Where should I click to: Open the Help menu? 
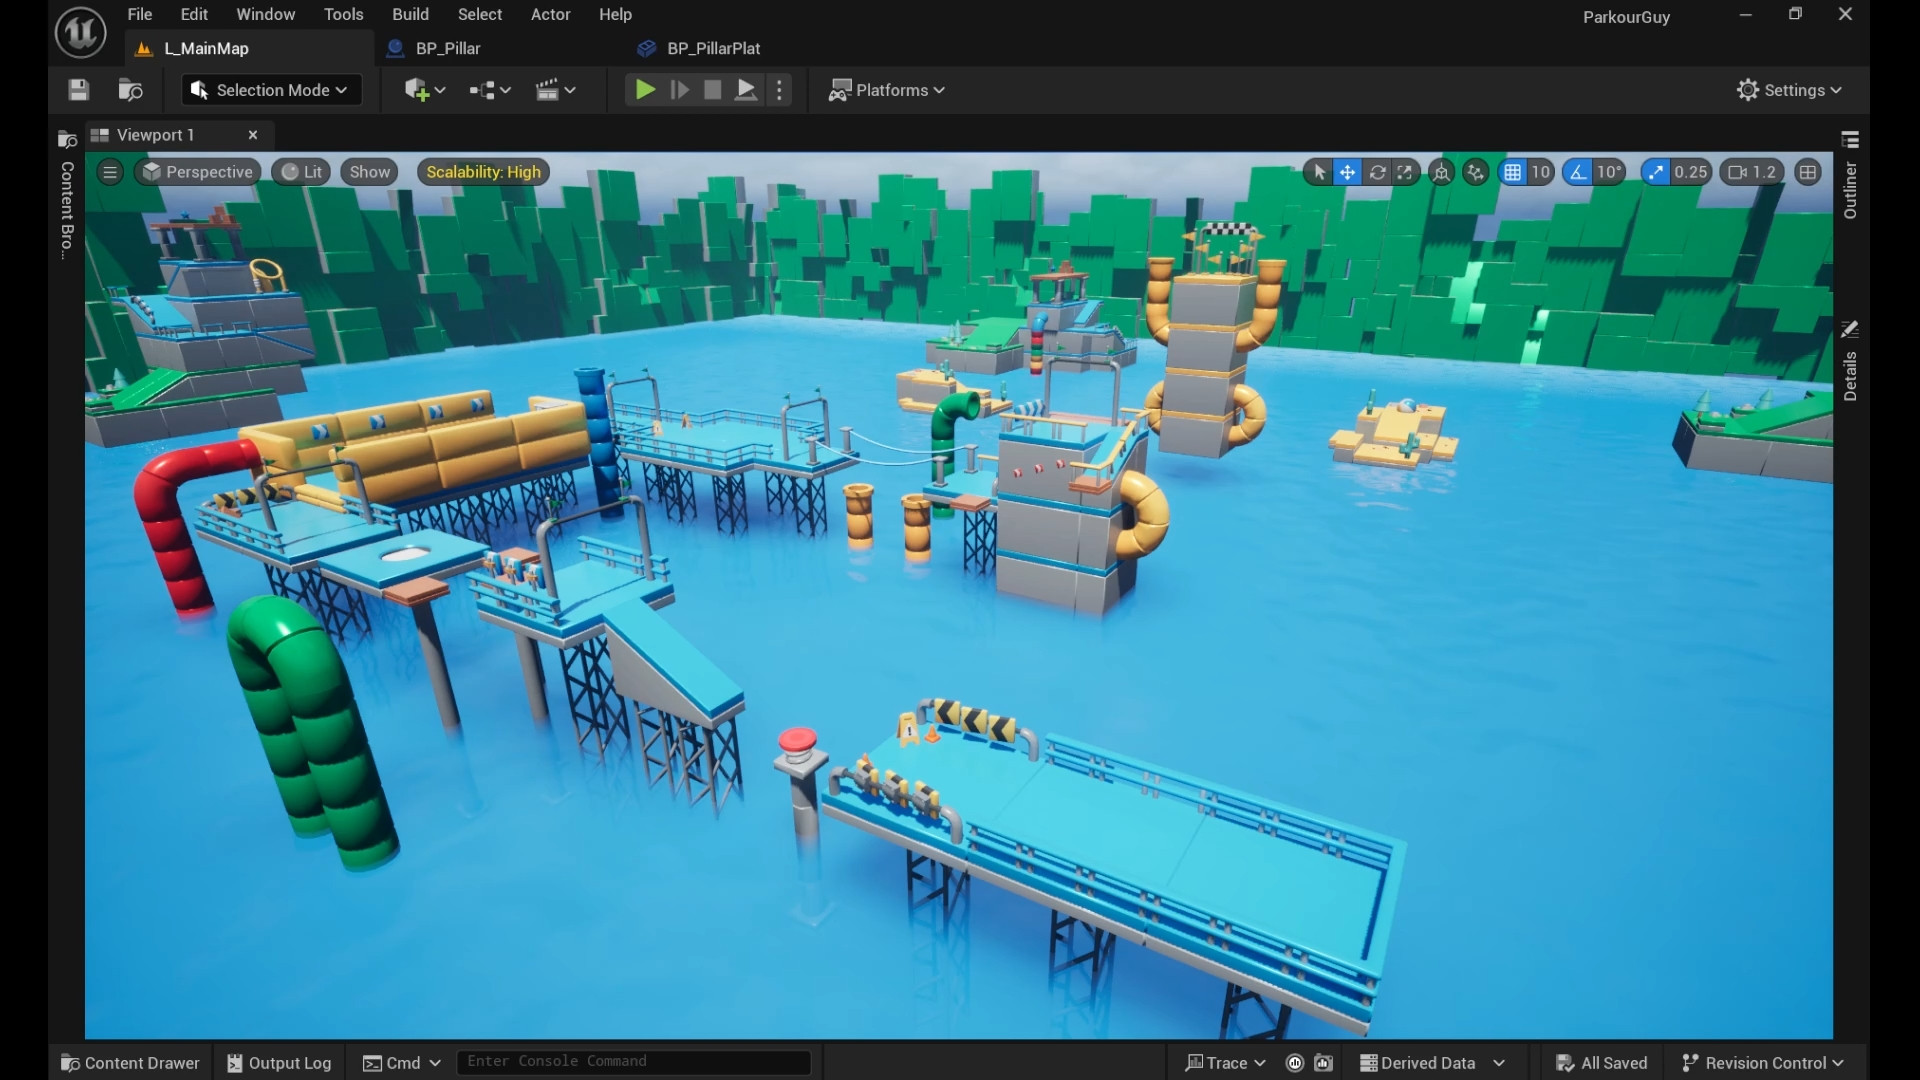[x=615, y=14]
